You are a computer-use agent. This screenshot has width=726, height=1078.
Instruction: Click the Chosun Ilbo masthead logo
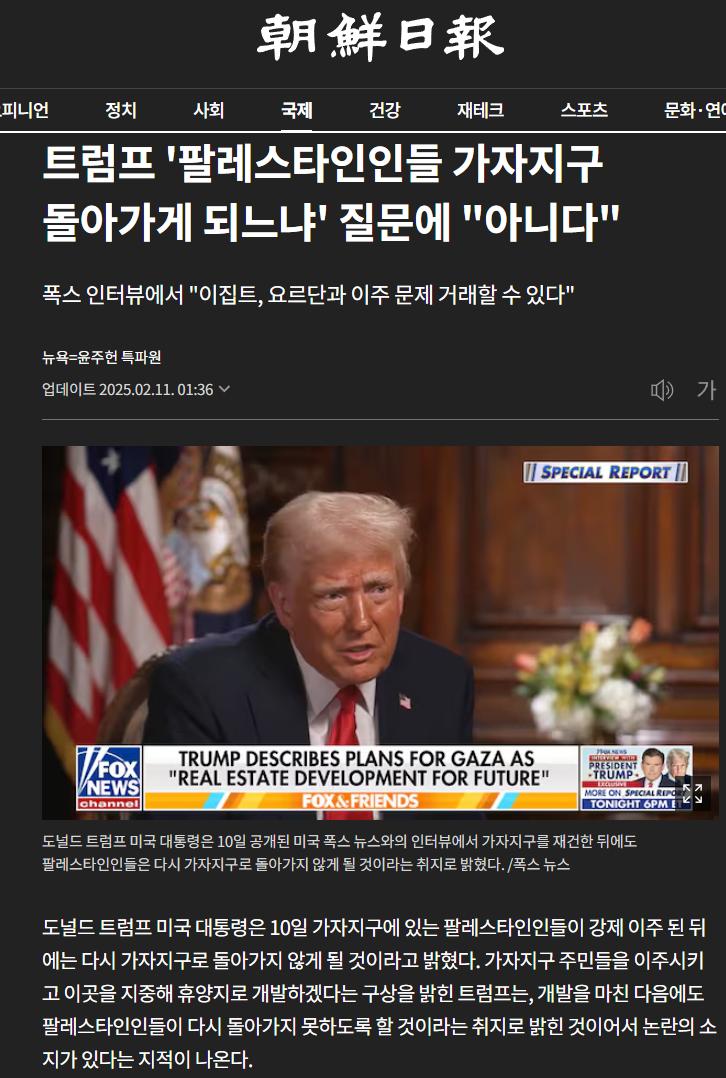click(x=380, y=36)
